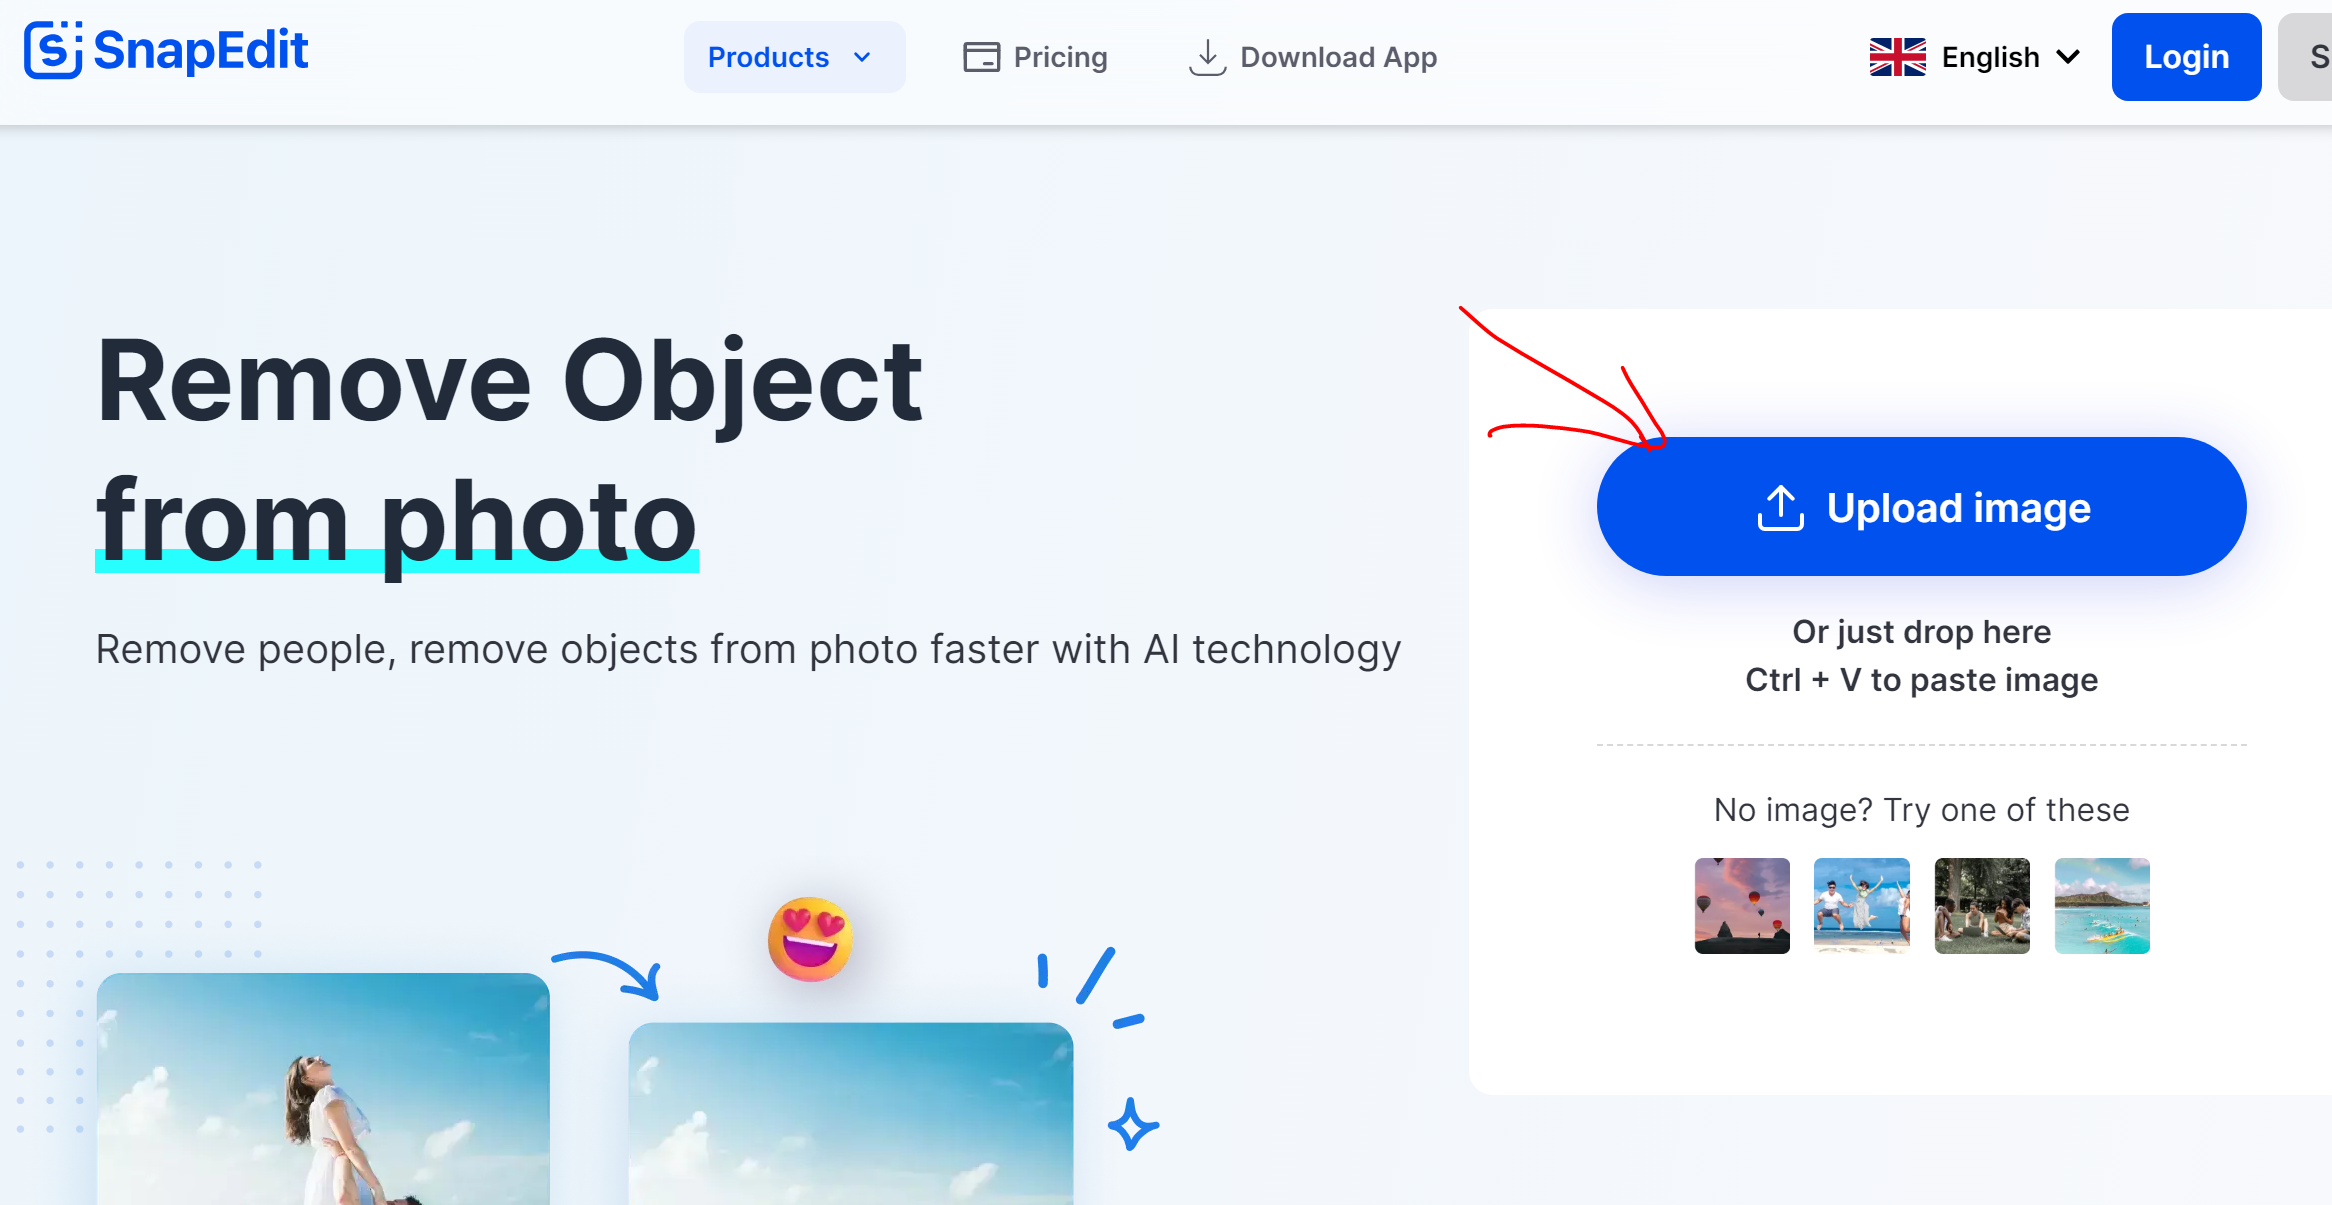Open the Pricing page
This screenshot has width=2332, height=1205.
[x=1060, y=57]
